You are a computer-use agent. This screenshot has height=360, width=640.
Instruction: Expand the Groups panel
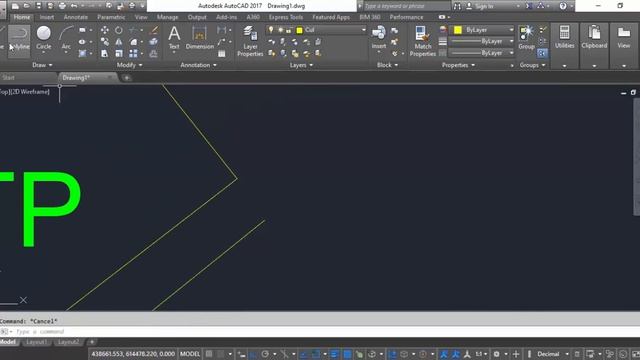tap(532, 65)
